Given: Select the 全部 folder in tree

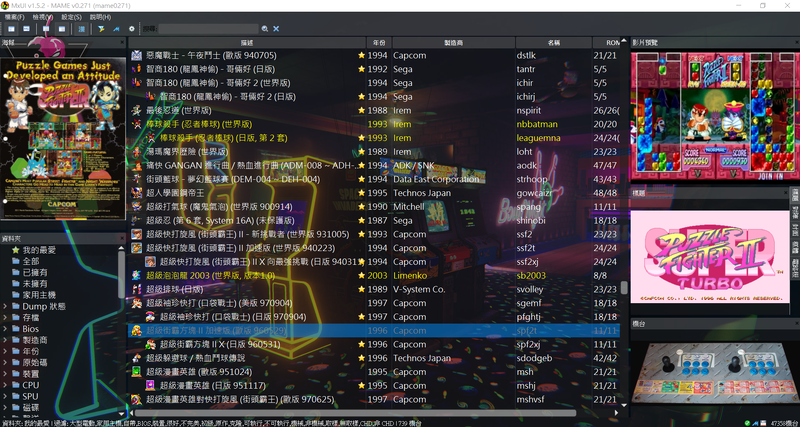Looking at the screenshot, I should 31,261.
